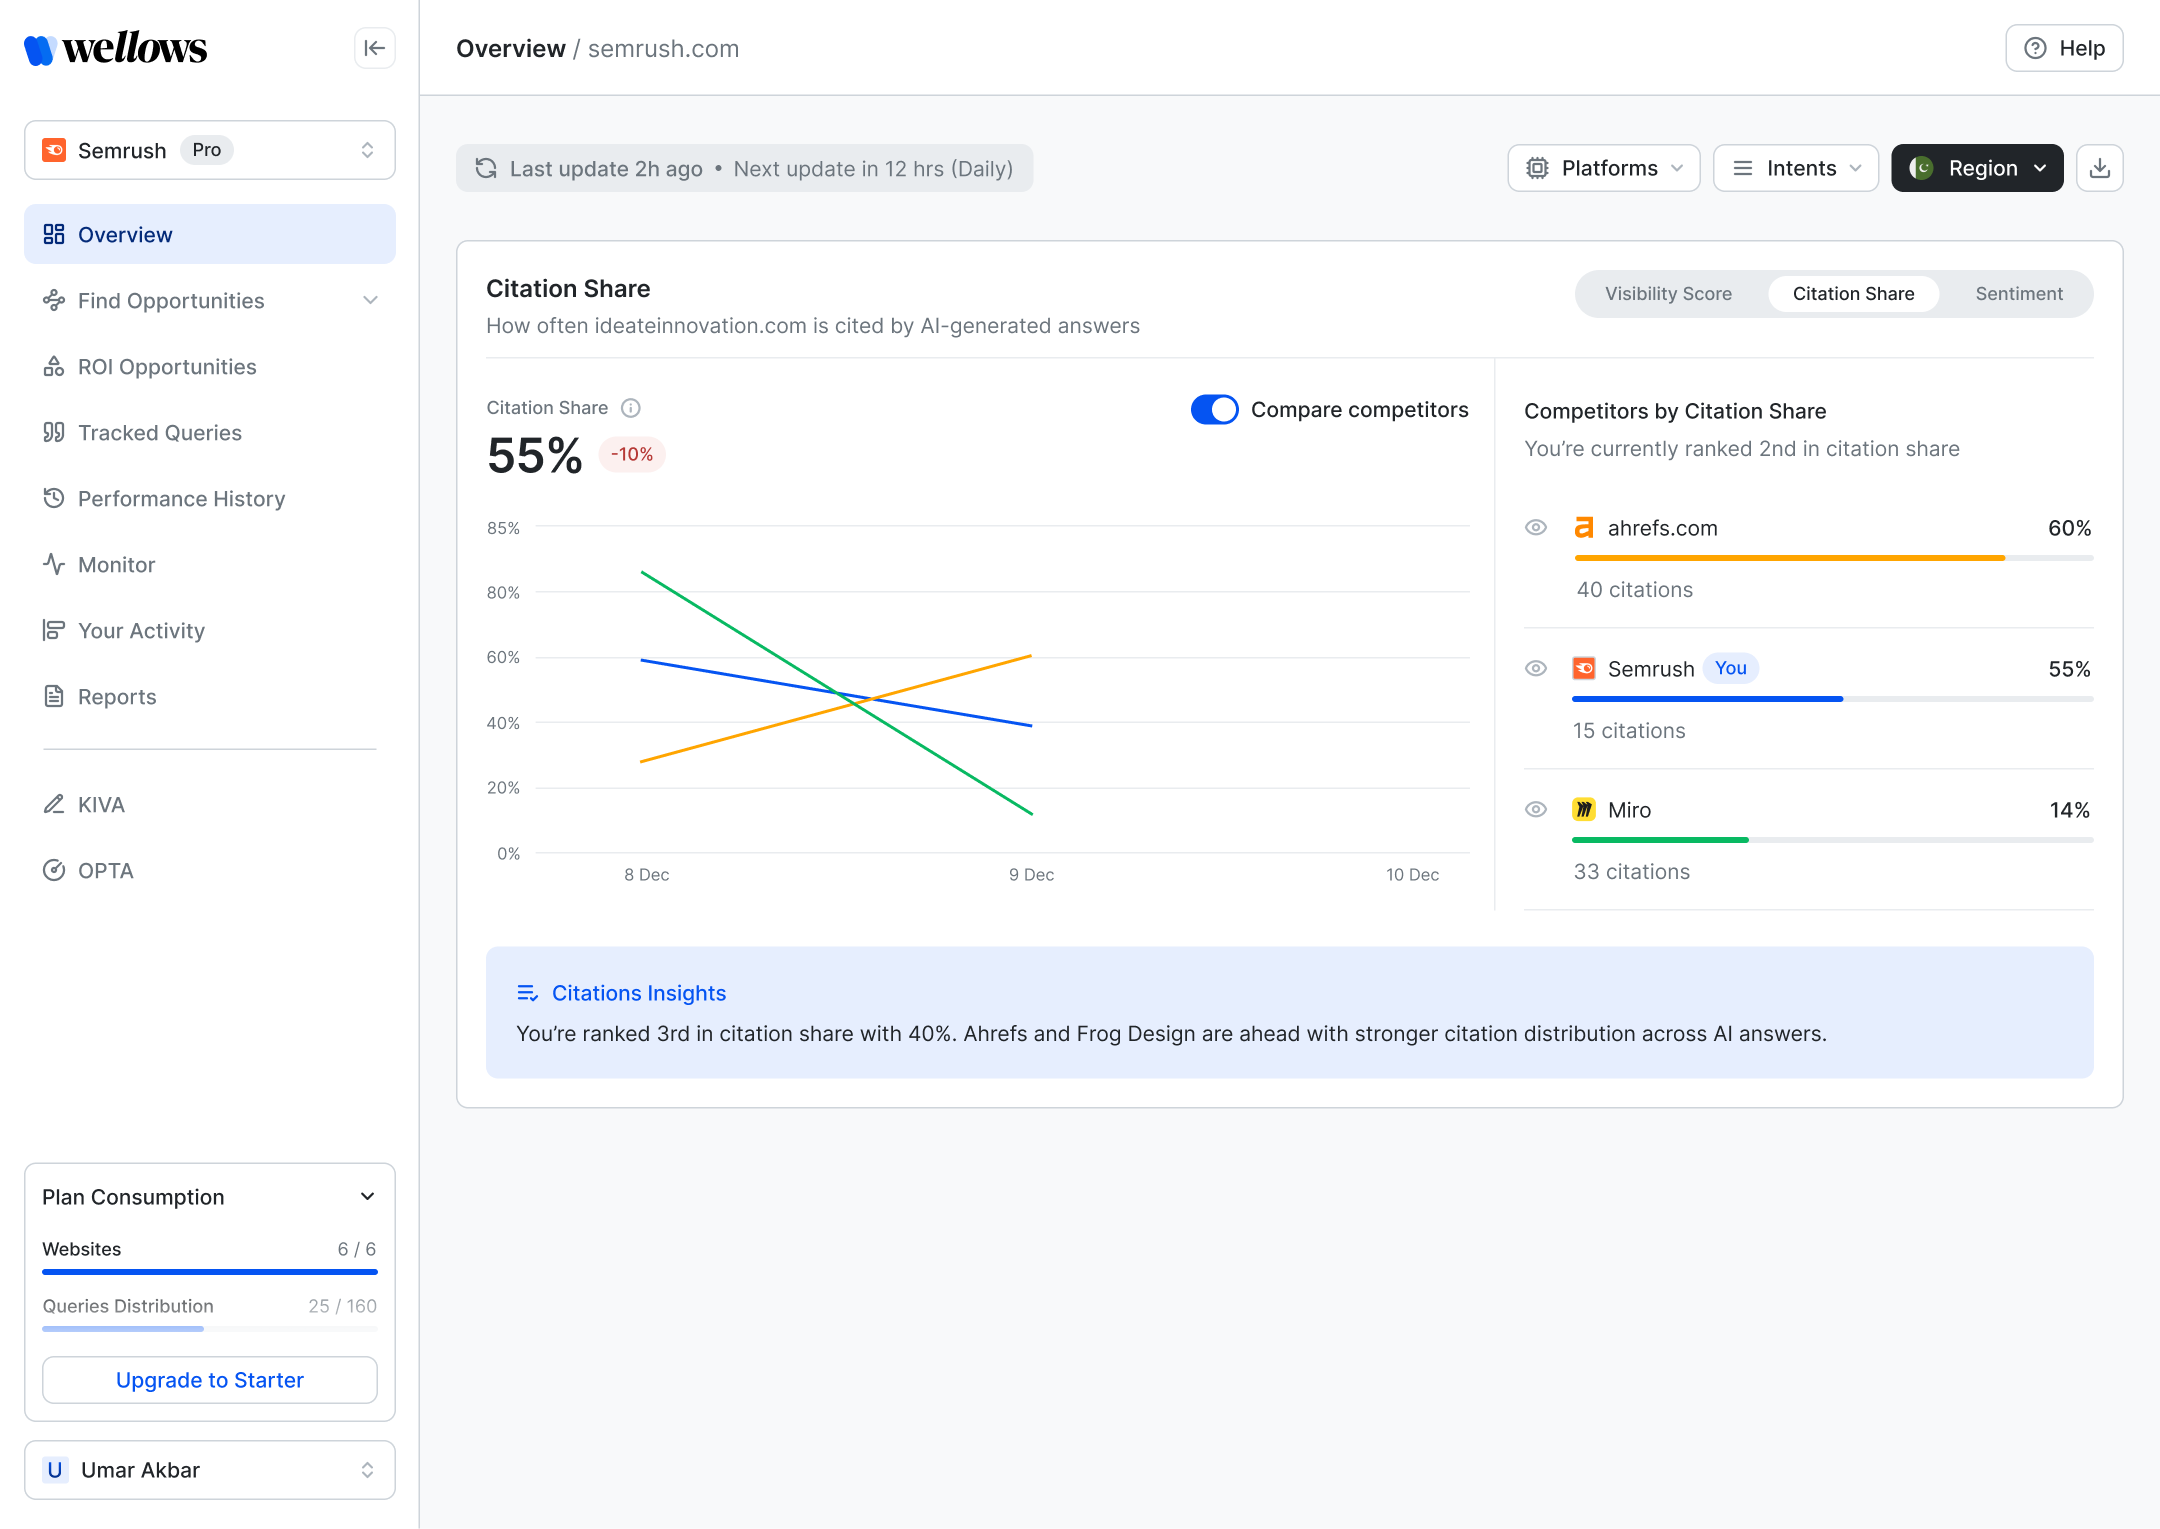Click the 9 Dec chart axis label

[x=1031, y=875]
